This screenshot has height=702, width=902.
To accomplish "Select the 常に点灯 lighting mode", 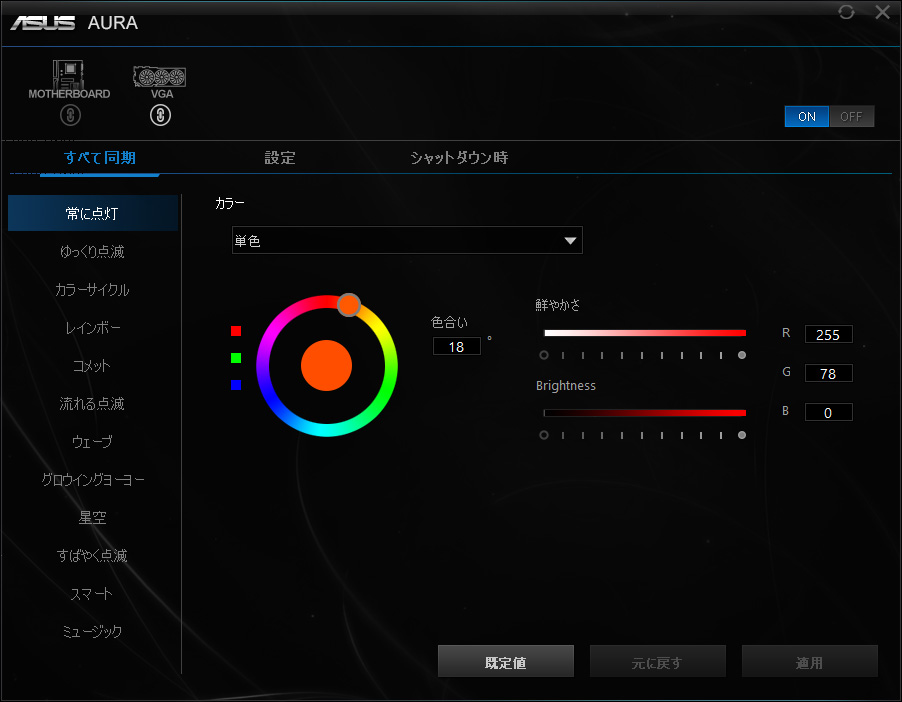I will 93,213.
